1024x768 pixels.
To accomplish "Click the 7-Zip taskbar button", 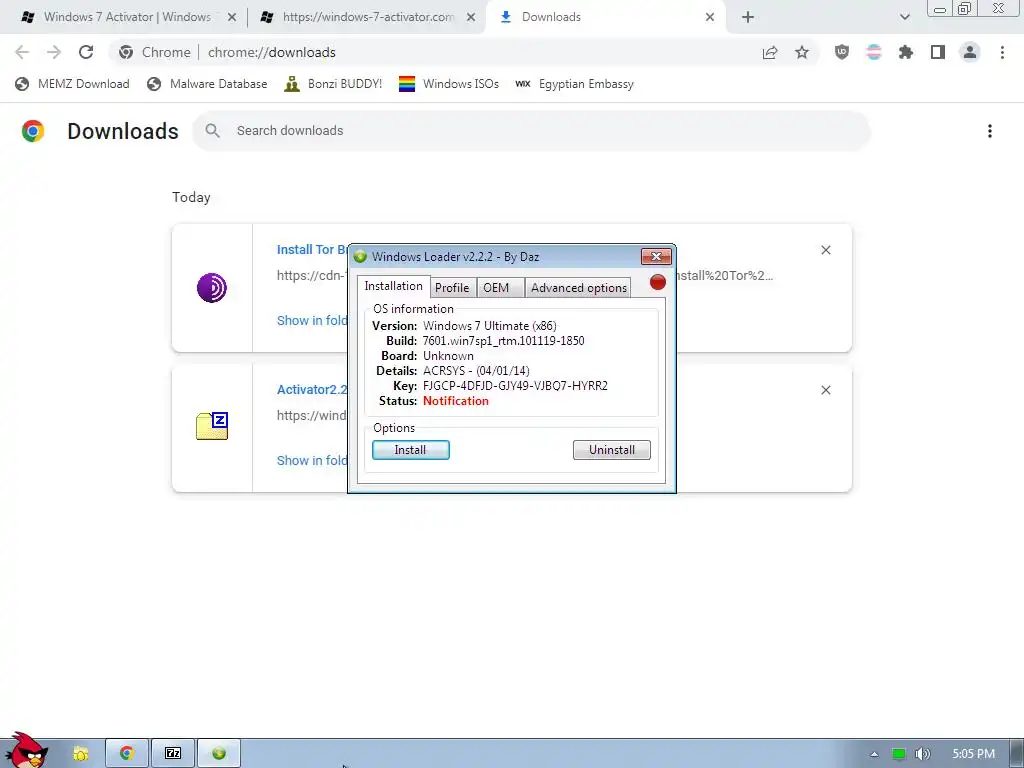I will pos(173,754).
